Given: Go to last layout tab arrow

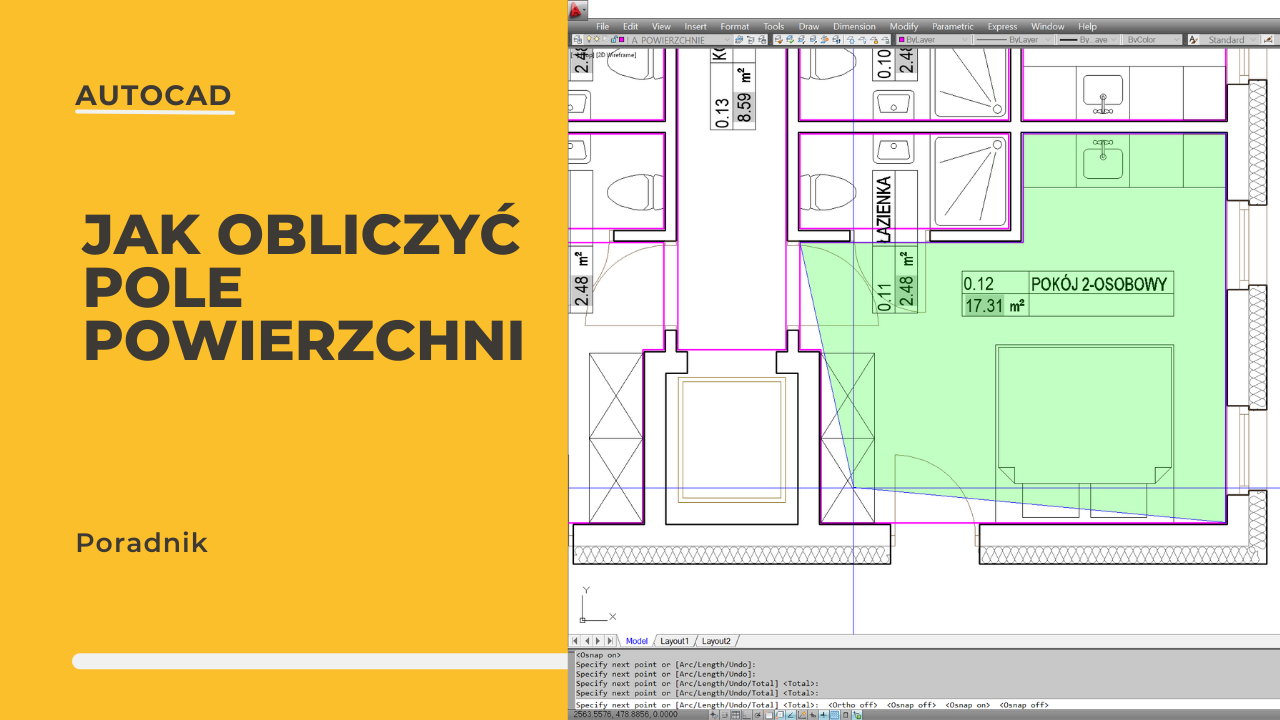Looking at the screenshot, I should click(x=610, y=640).
